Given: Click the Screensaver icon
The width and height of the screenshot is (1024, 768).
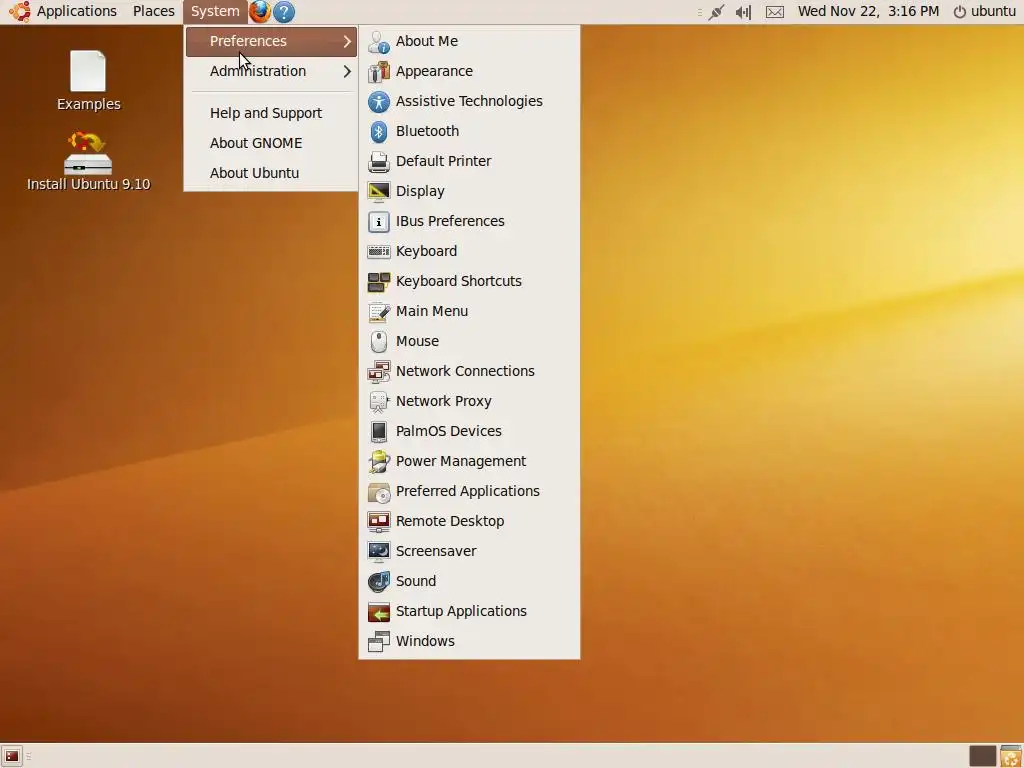Looking at the screenshot, I should (378, 552).
